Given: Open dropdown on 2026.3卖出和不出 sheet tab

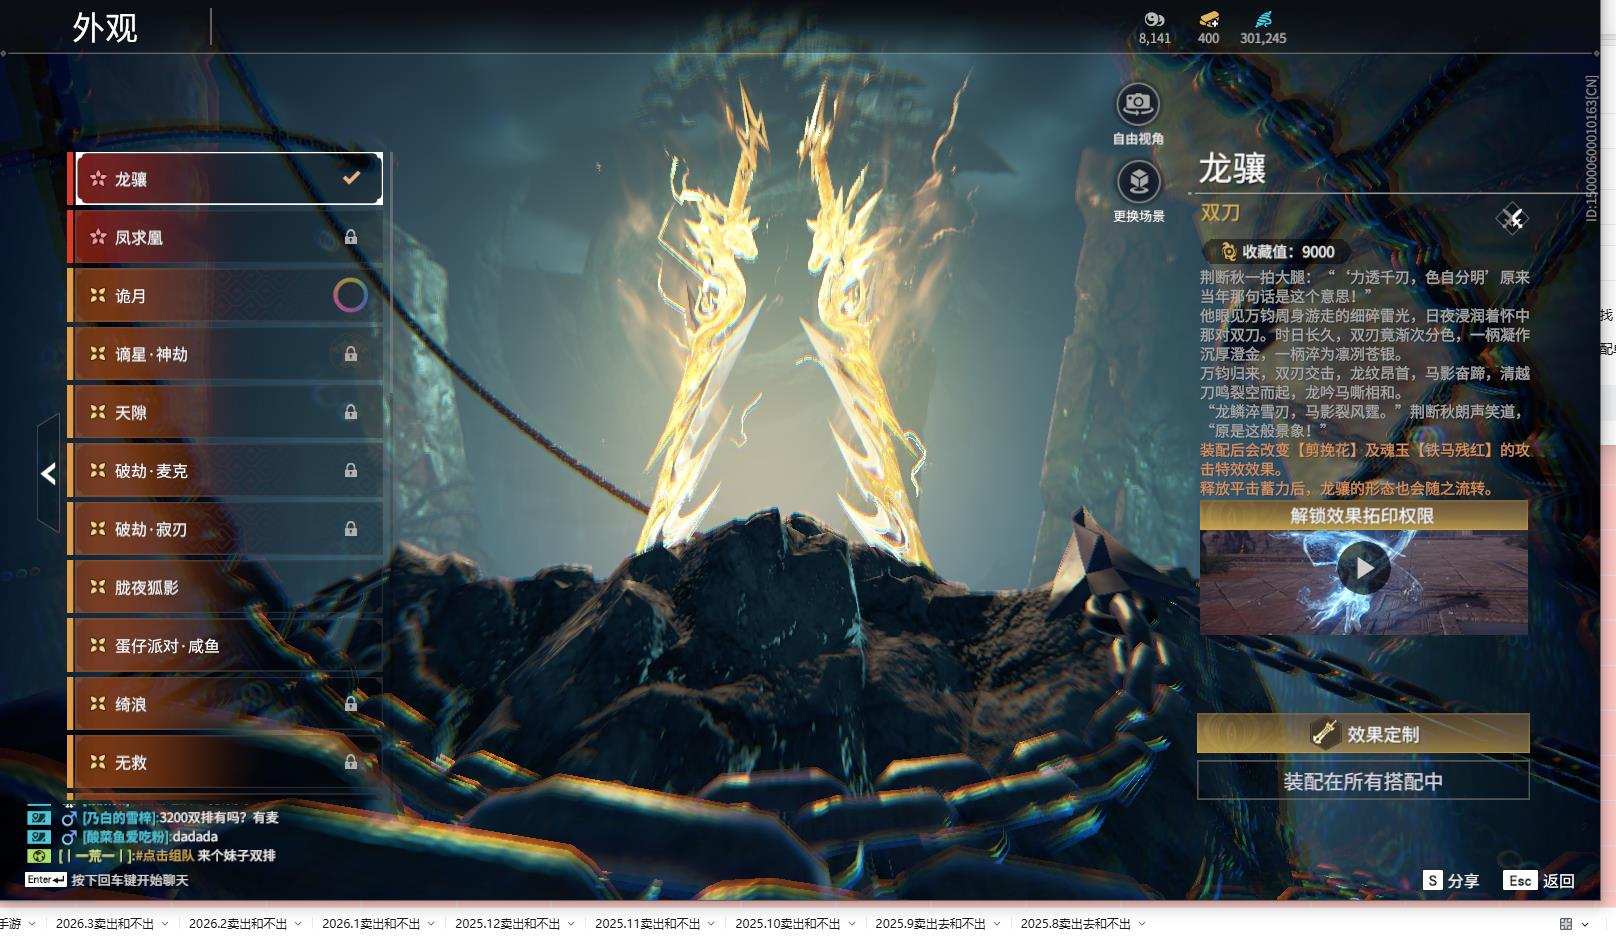Looking at the screenshot, I should coord(165,924).
